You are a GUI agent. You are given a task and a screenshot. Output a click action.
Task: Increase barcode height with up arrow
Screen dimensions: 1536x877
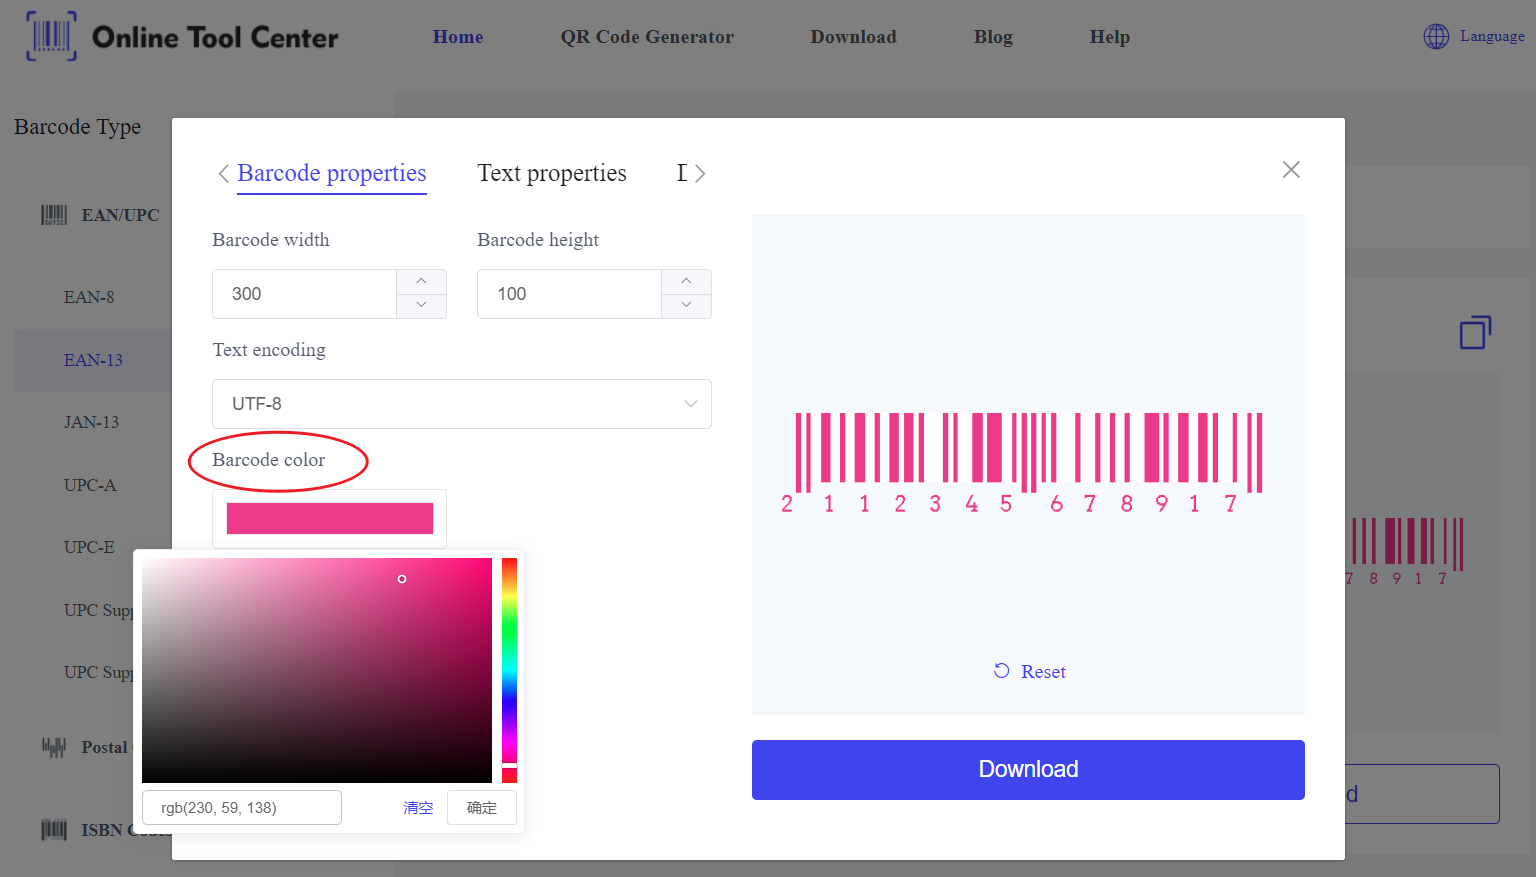point(686,281)
